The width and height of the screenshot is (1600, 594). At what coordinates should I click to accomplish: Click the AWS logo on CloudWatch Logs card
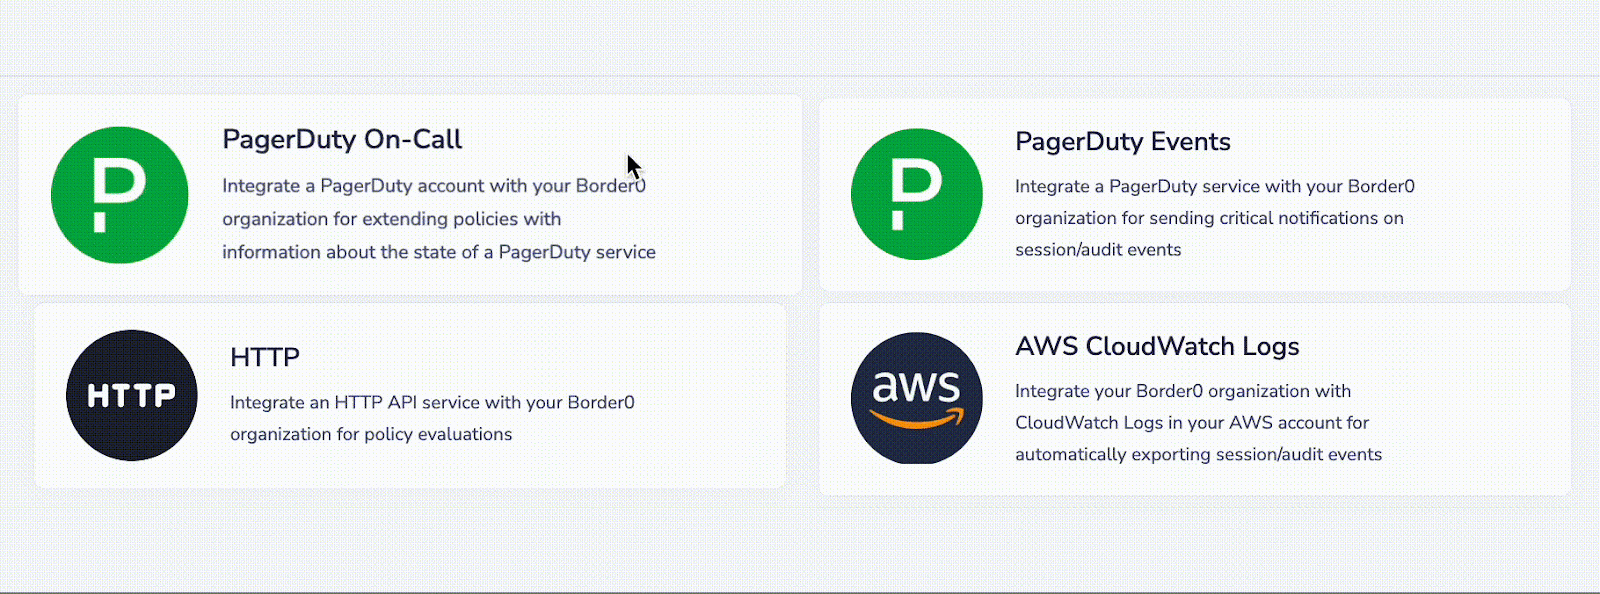coord(915,396)
